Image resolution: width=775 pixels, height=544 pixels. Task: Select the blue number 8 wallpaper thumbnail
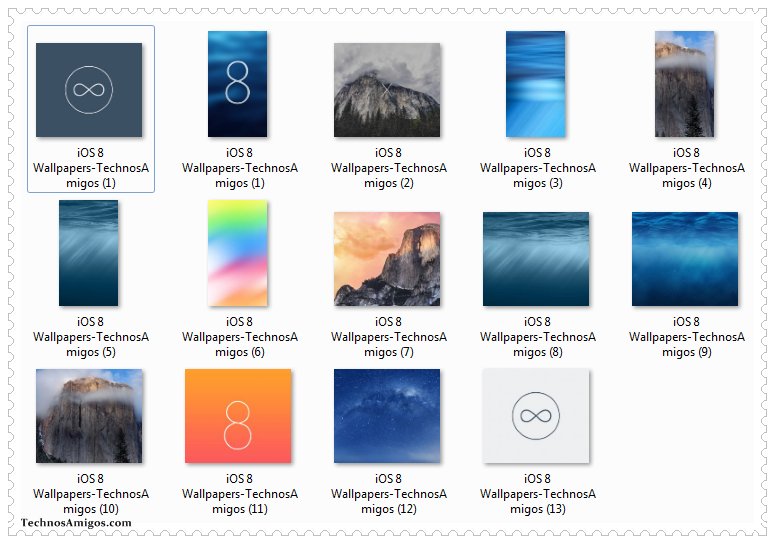tap(238, 84)
